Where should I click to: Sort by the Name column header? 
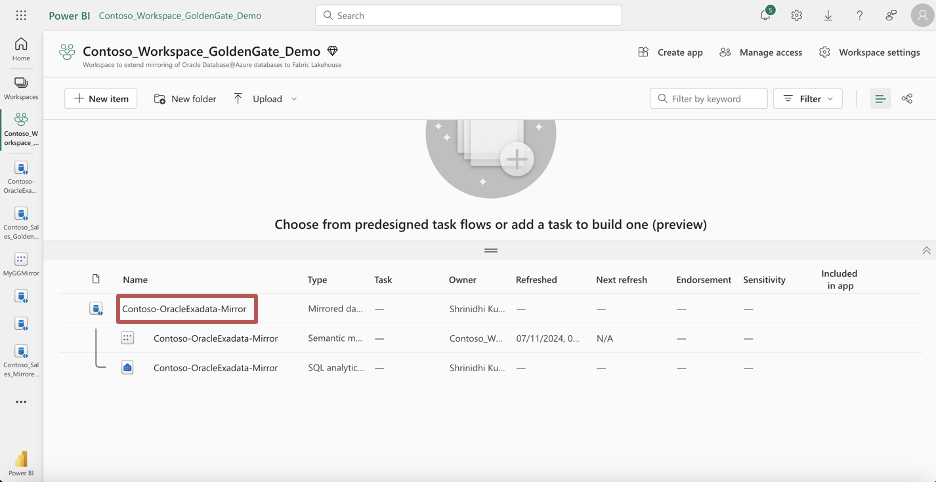pos(135,280)
